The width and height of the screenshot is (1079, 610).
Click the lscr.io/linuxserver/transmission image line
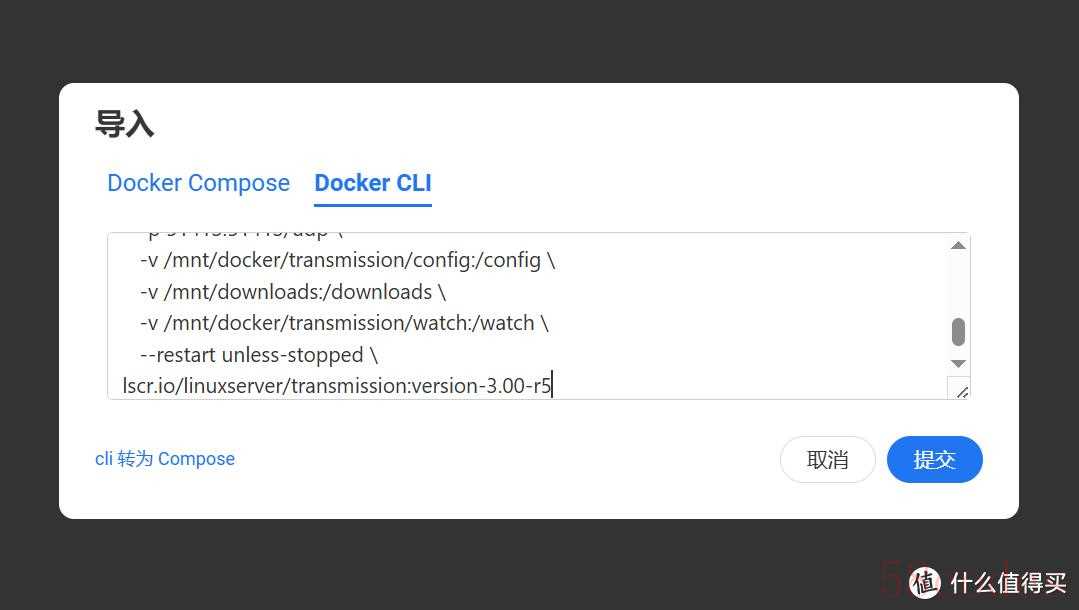pyautogui.click(x=337, y=386)
